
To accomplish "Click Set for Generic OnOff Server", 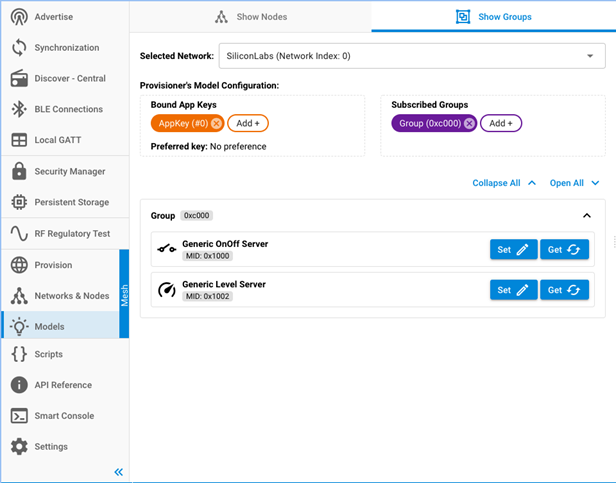I will point(513,249).
